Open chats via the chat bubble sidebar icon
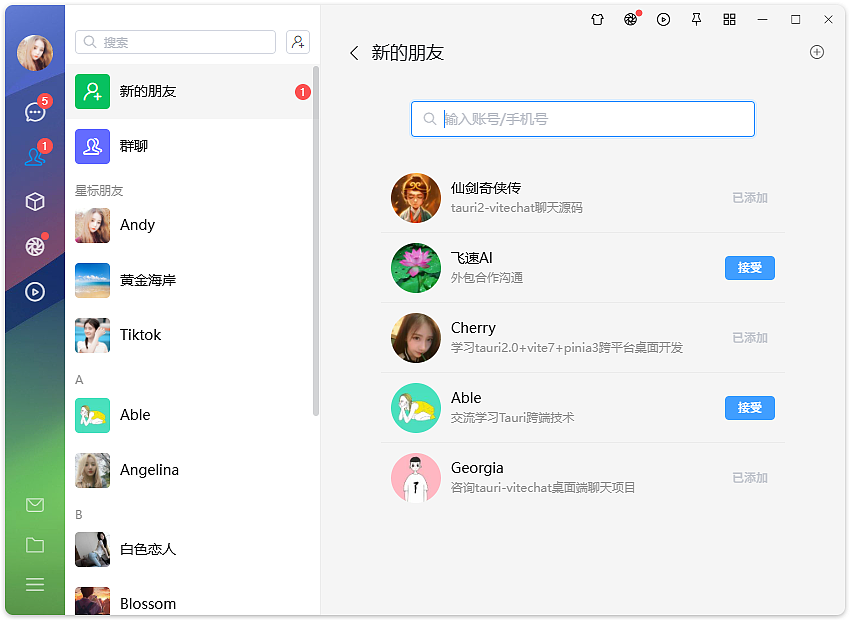Viewport: 850px width, 620px height. click(35, 112)
